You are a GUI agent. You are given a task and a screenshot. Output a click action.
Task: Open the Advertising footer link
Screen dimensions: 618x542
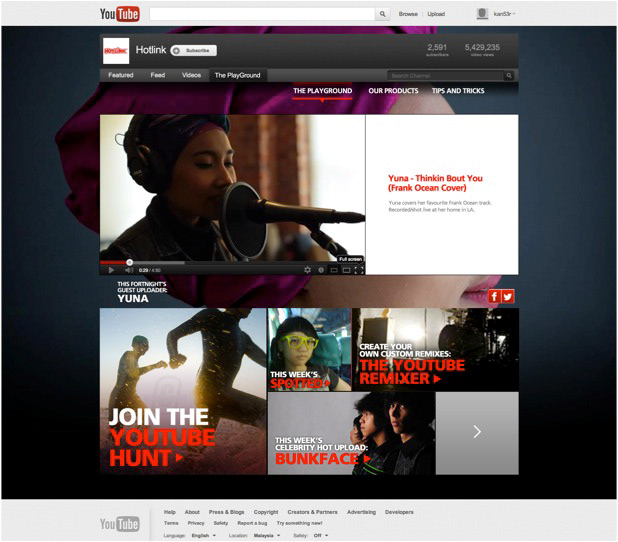pos(361,512)
